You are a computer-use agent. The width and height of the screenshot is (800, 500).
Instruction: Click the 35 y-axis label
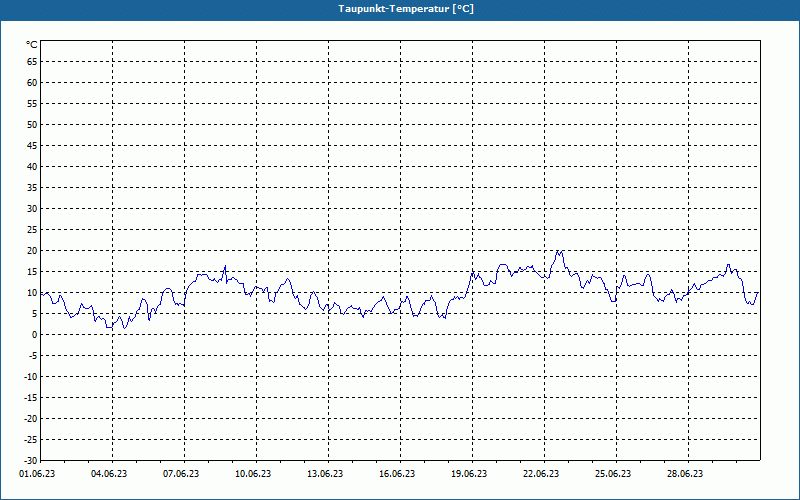click(x=32, y=188)
